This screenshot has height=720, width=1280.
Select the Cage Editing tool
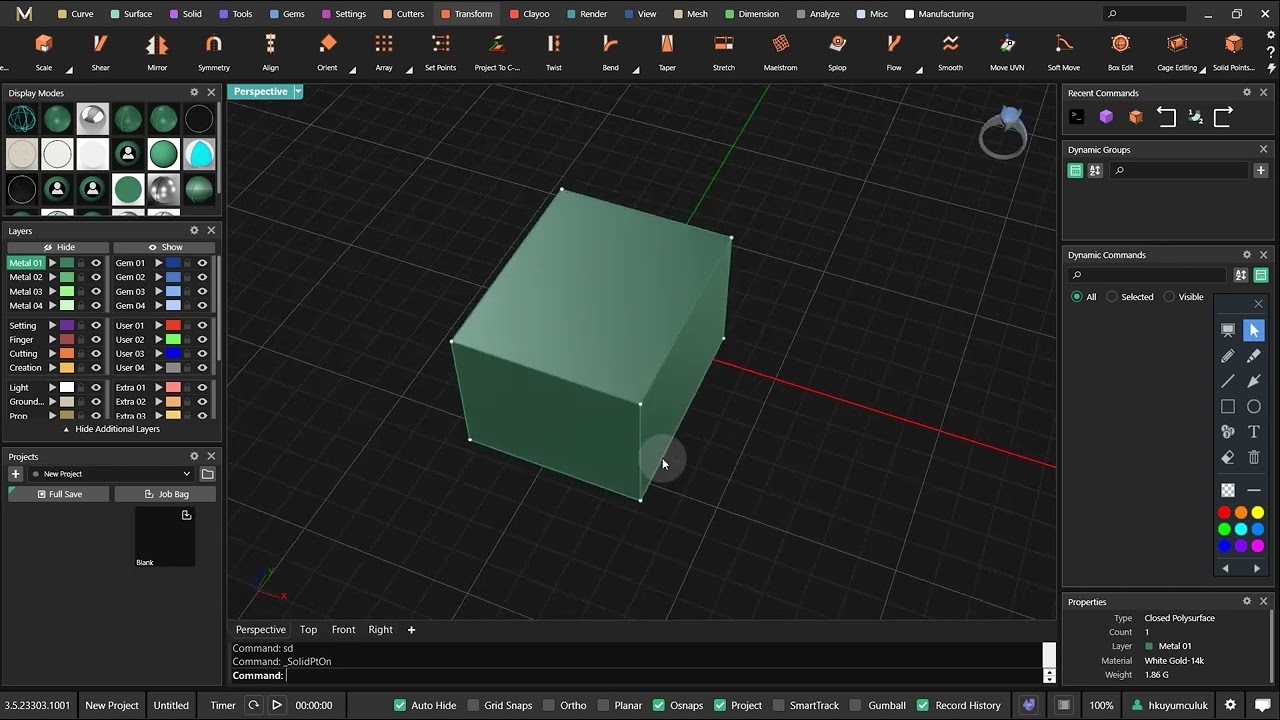click(x=1177, y=51)
